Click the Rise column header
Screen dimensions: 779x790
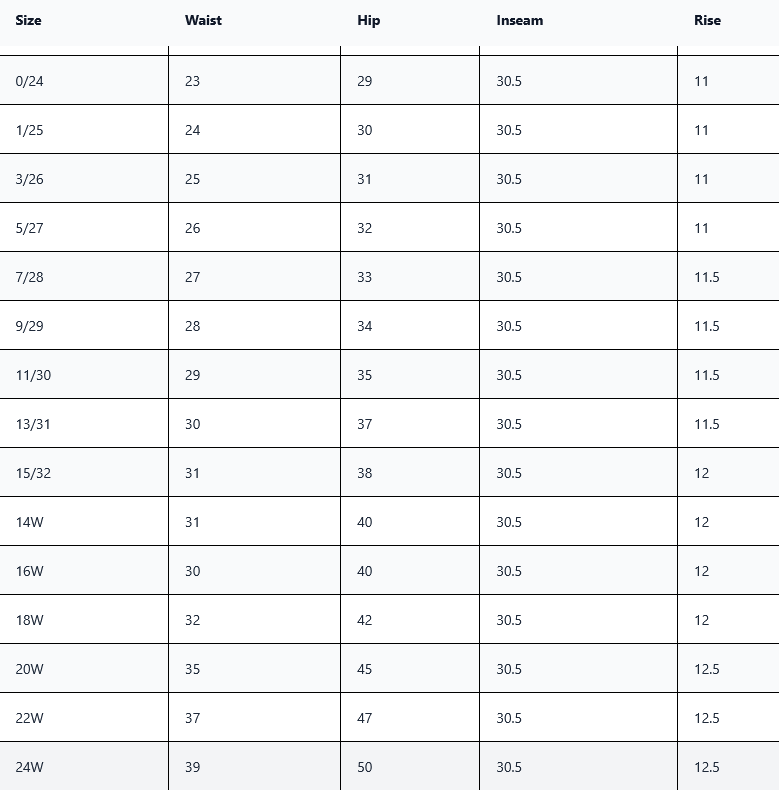pyautogui.click(x=707, y=20)
